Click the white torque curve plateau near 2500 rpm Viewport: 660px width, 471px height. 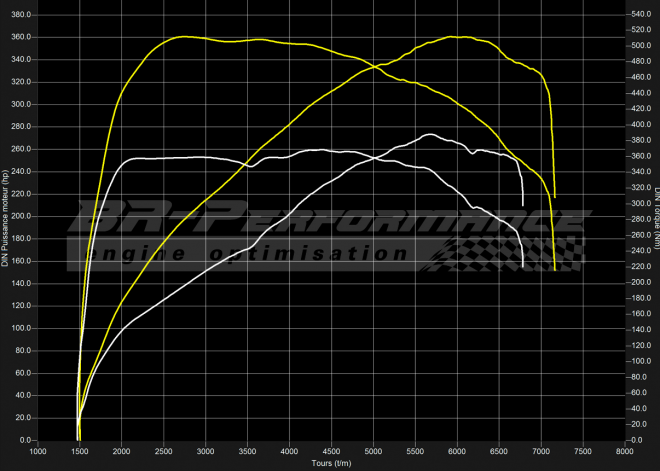click(x=165, y=158)
